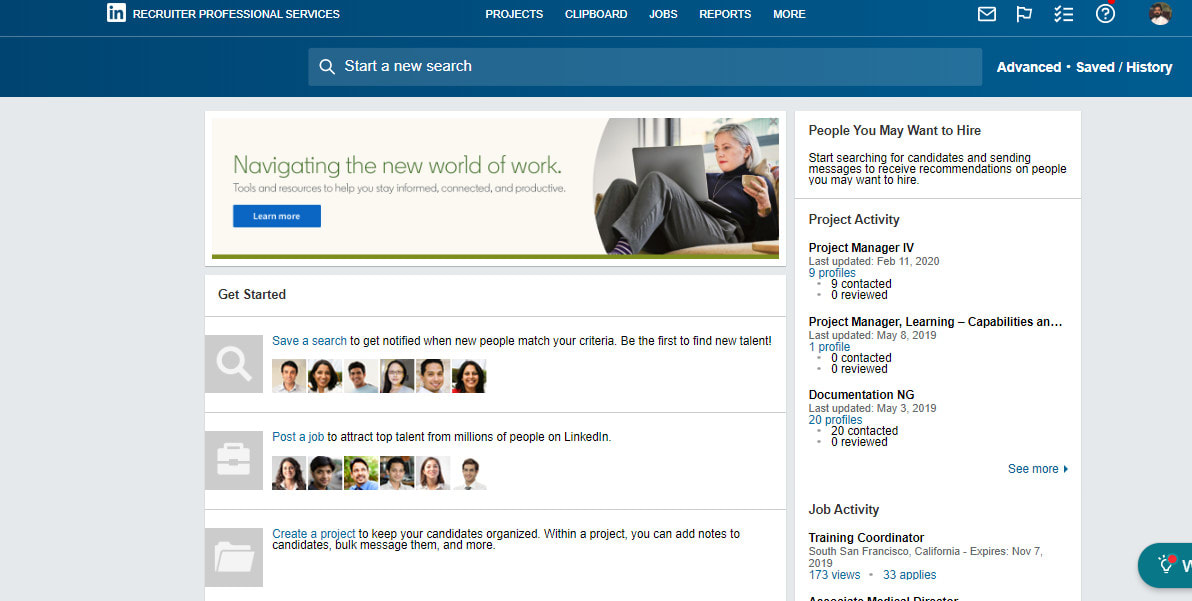Click the Create a project link
This screenshot has width=1192, height=601.
[x=314, y=534]
